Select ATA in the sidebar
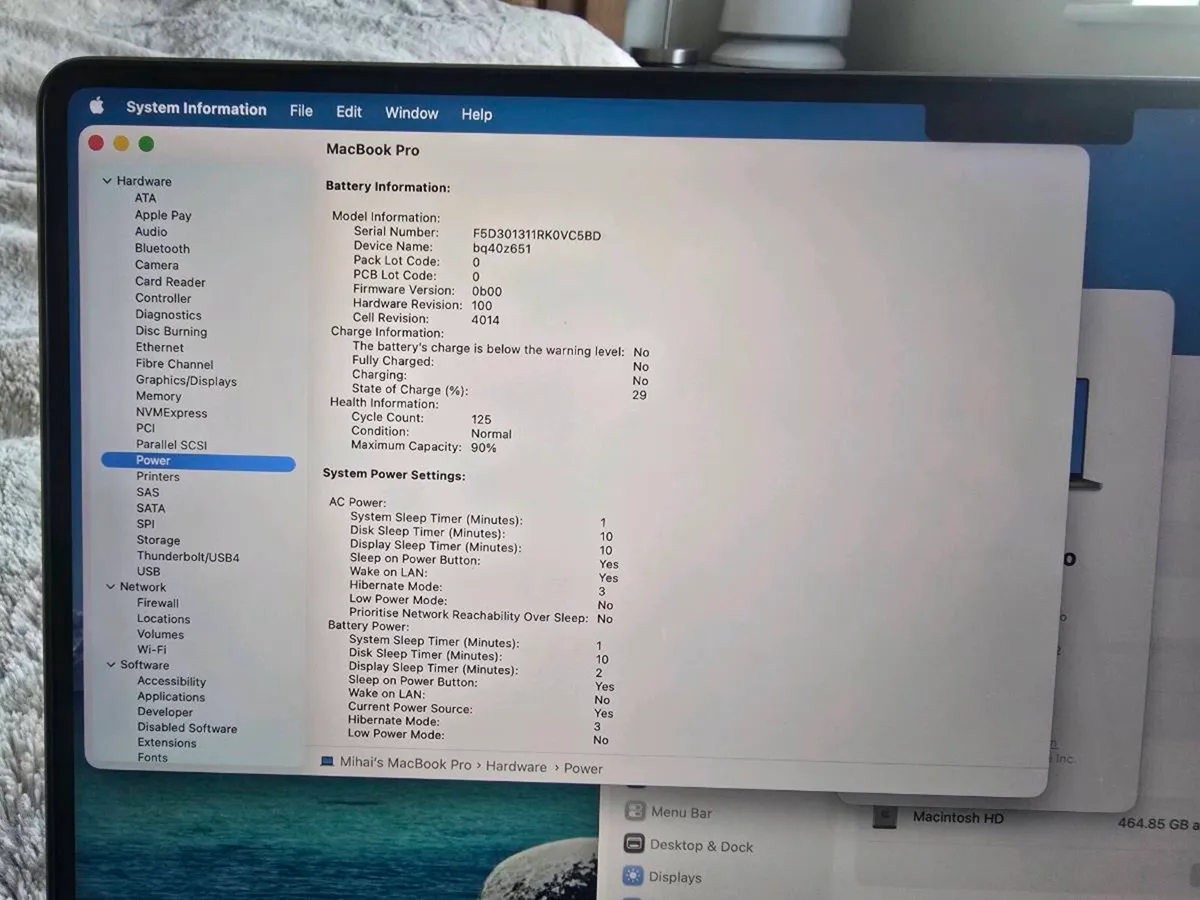The image size is (1200, 900). click(x=145, y=198)
